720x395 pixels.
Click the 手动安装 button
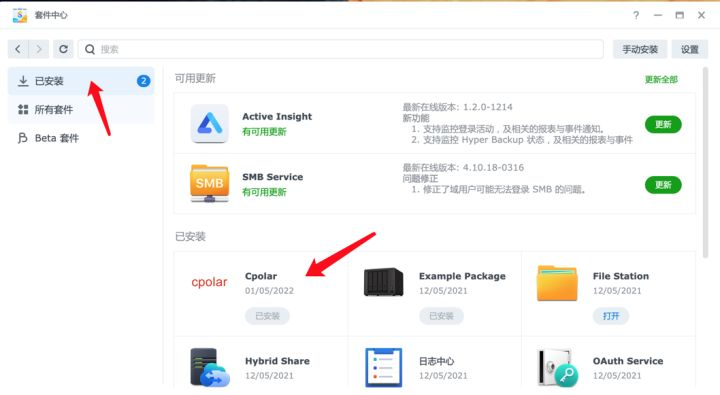pyautogui.click(x=640, y=49)
